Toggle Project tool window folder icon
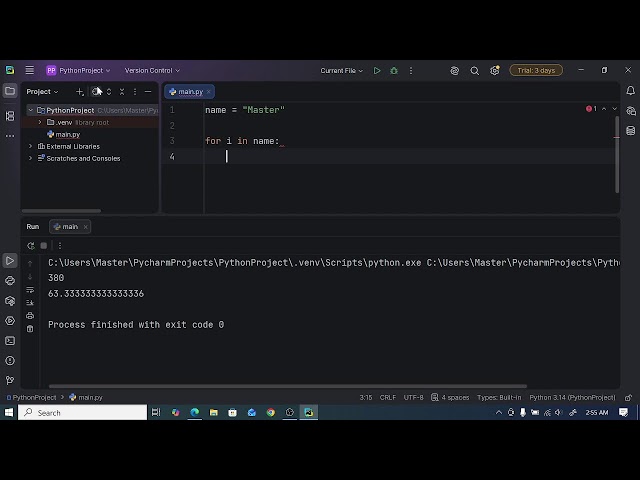Screen dimensions: 640x480 [10, 91]
